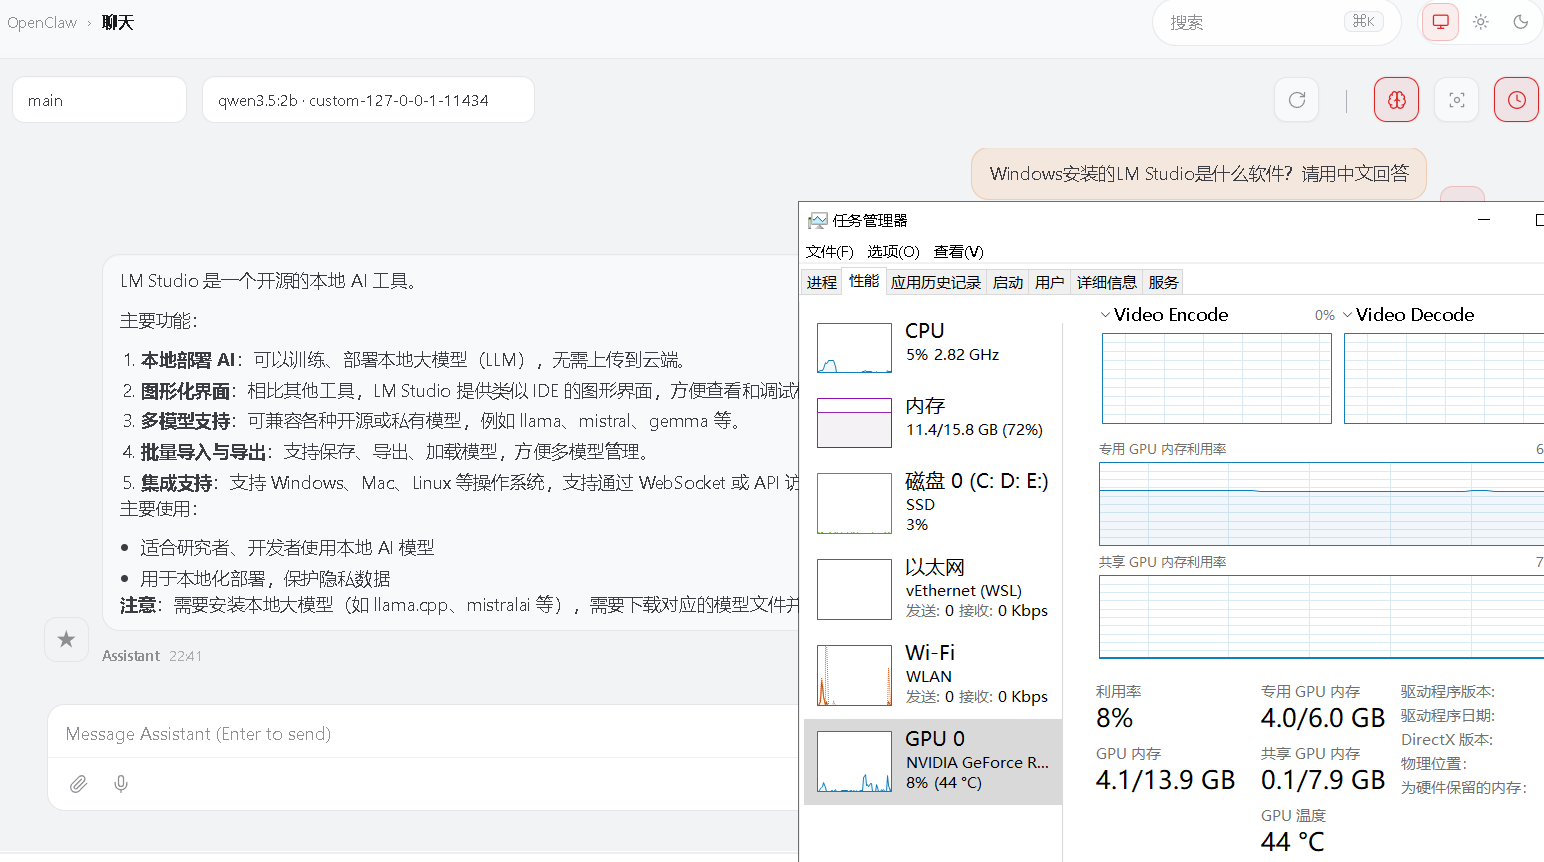
Task: Click the OpenClaw breadcrumb link
Action: [42, 22]
